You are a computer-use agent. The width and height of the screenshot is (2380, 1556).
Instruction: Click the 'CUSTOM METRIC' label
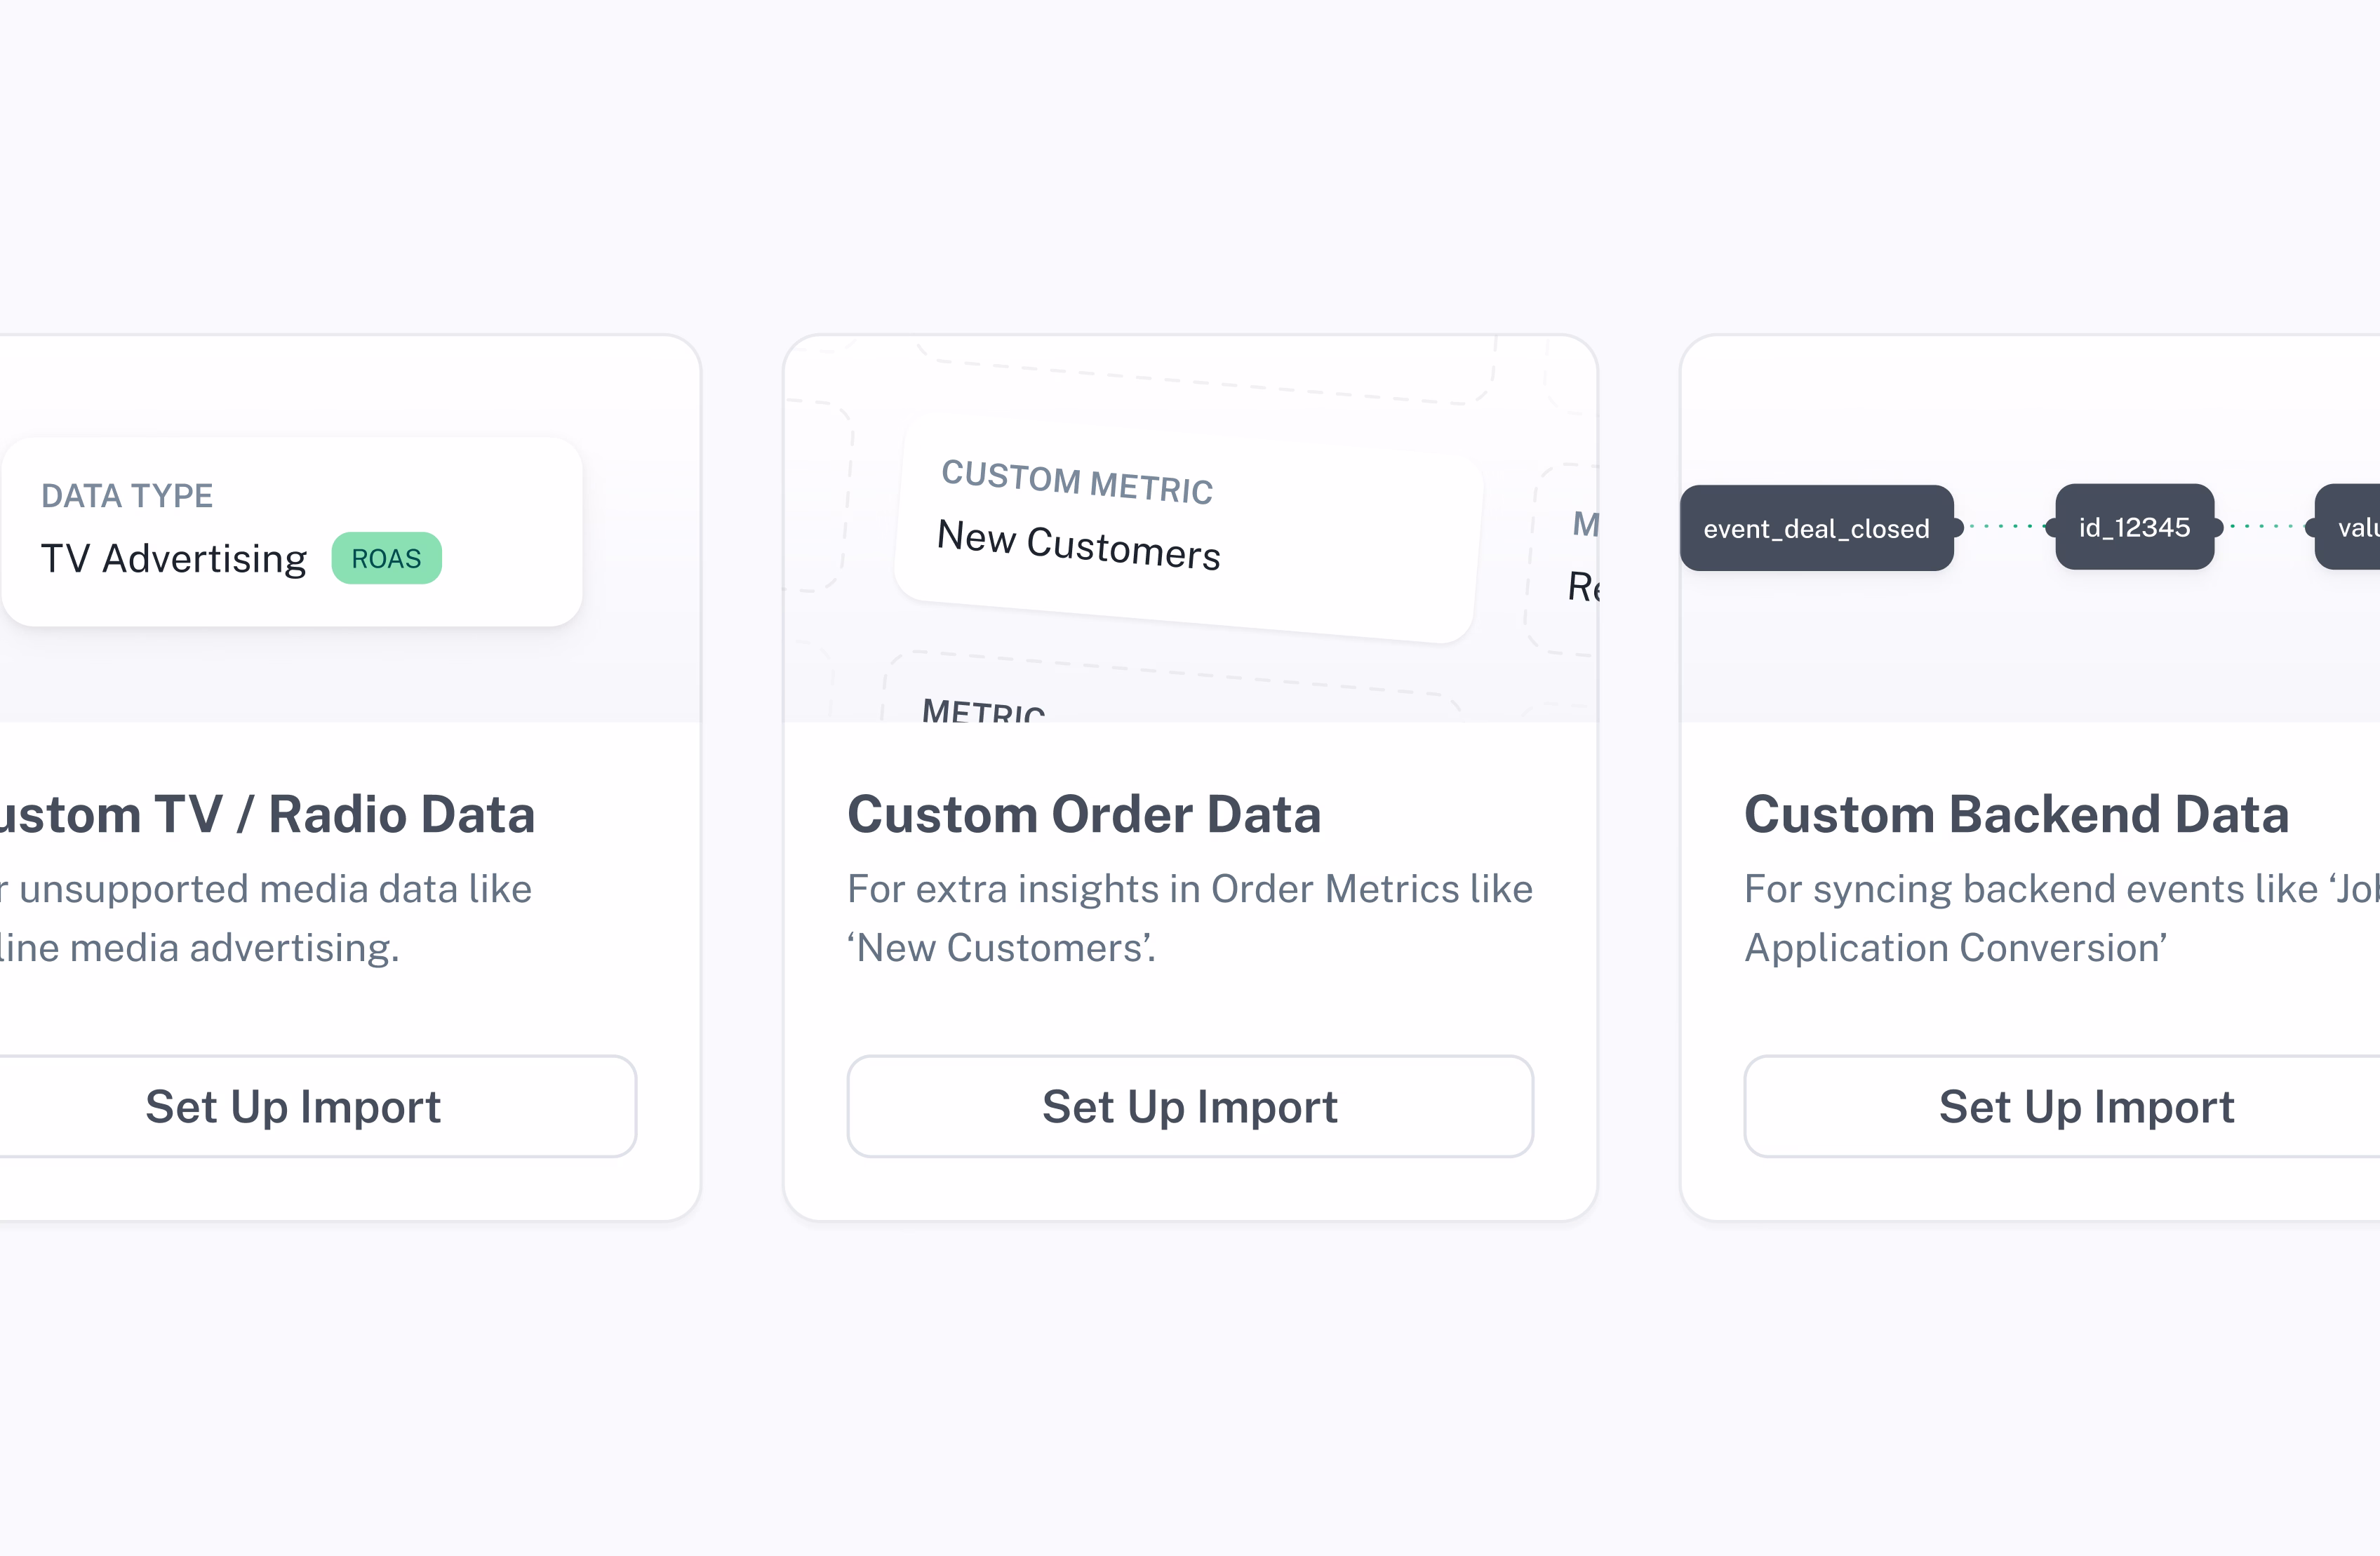(1077, 483)
